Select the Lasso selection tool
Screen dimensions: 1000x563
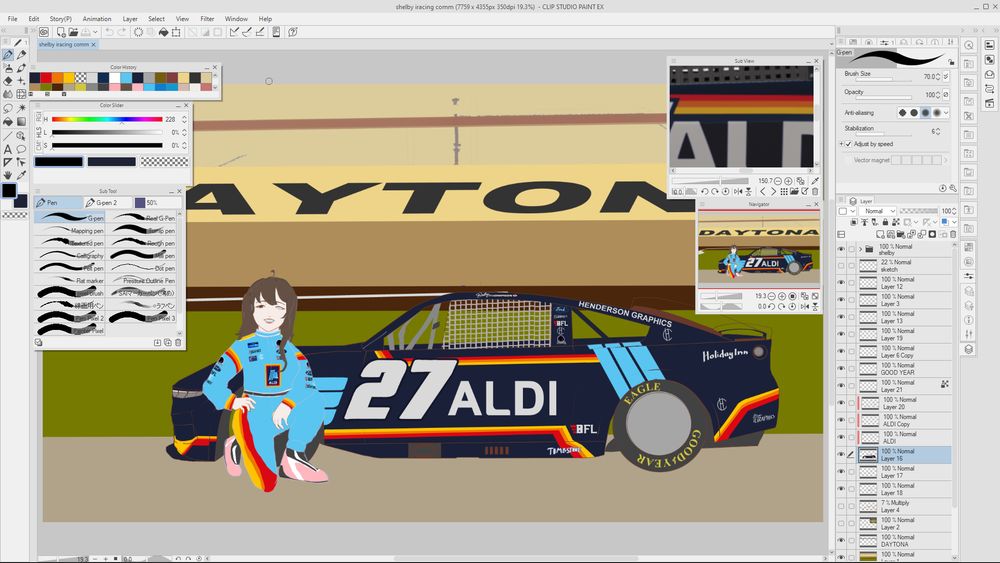click(x=8, y=108)
